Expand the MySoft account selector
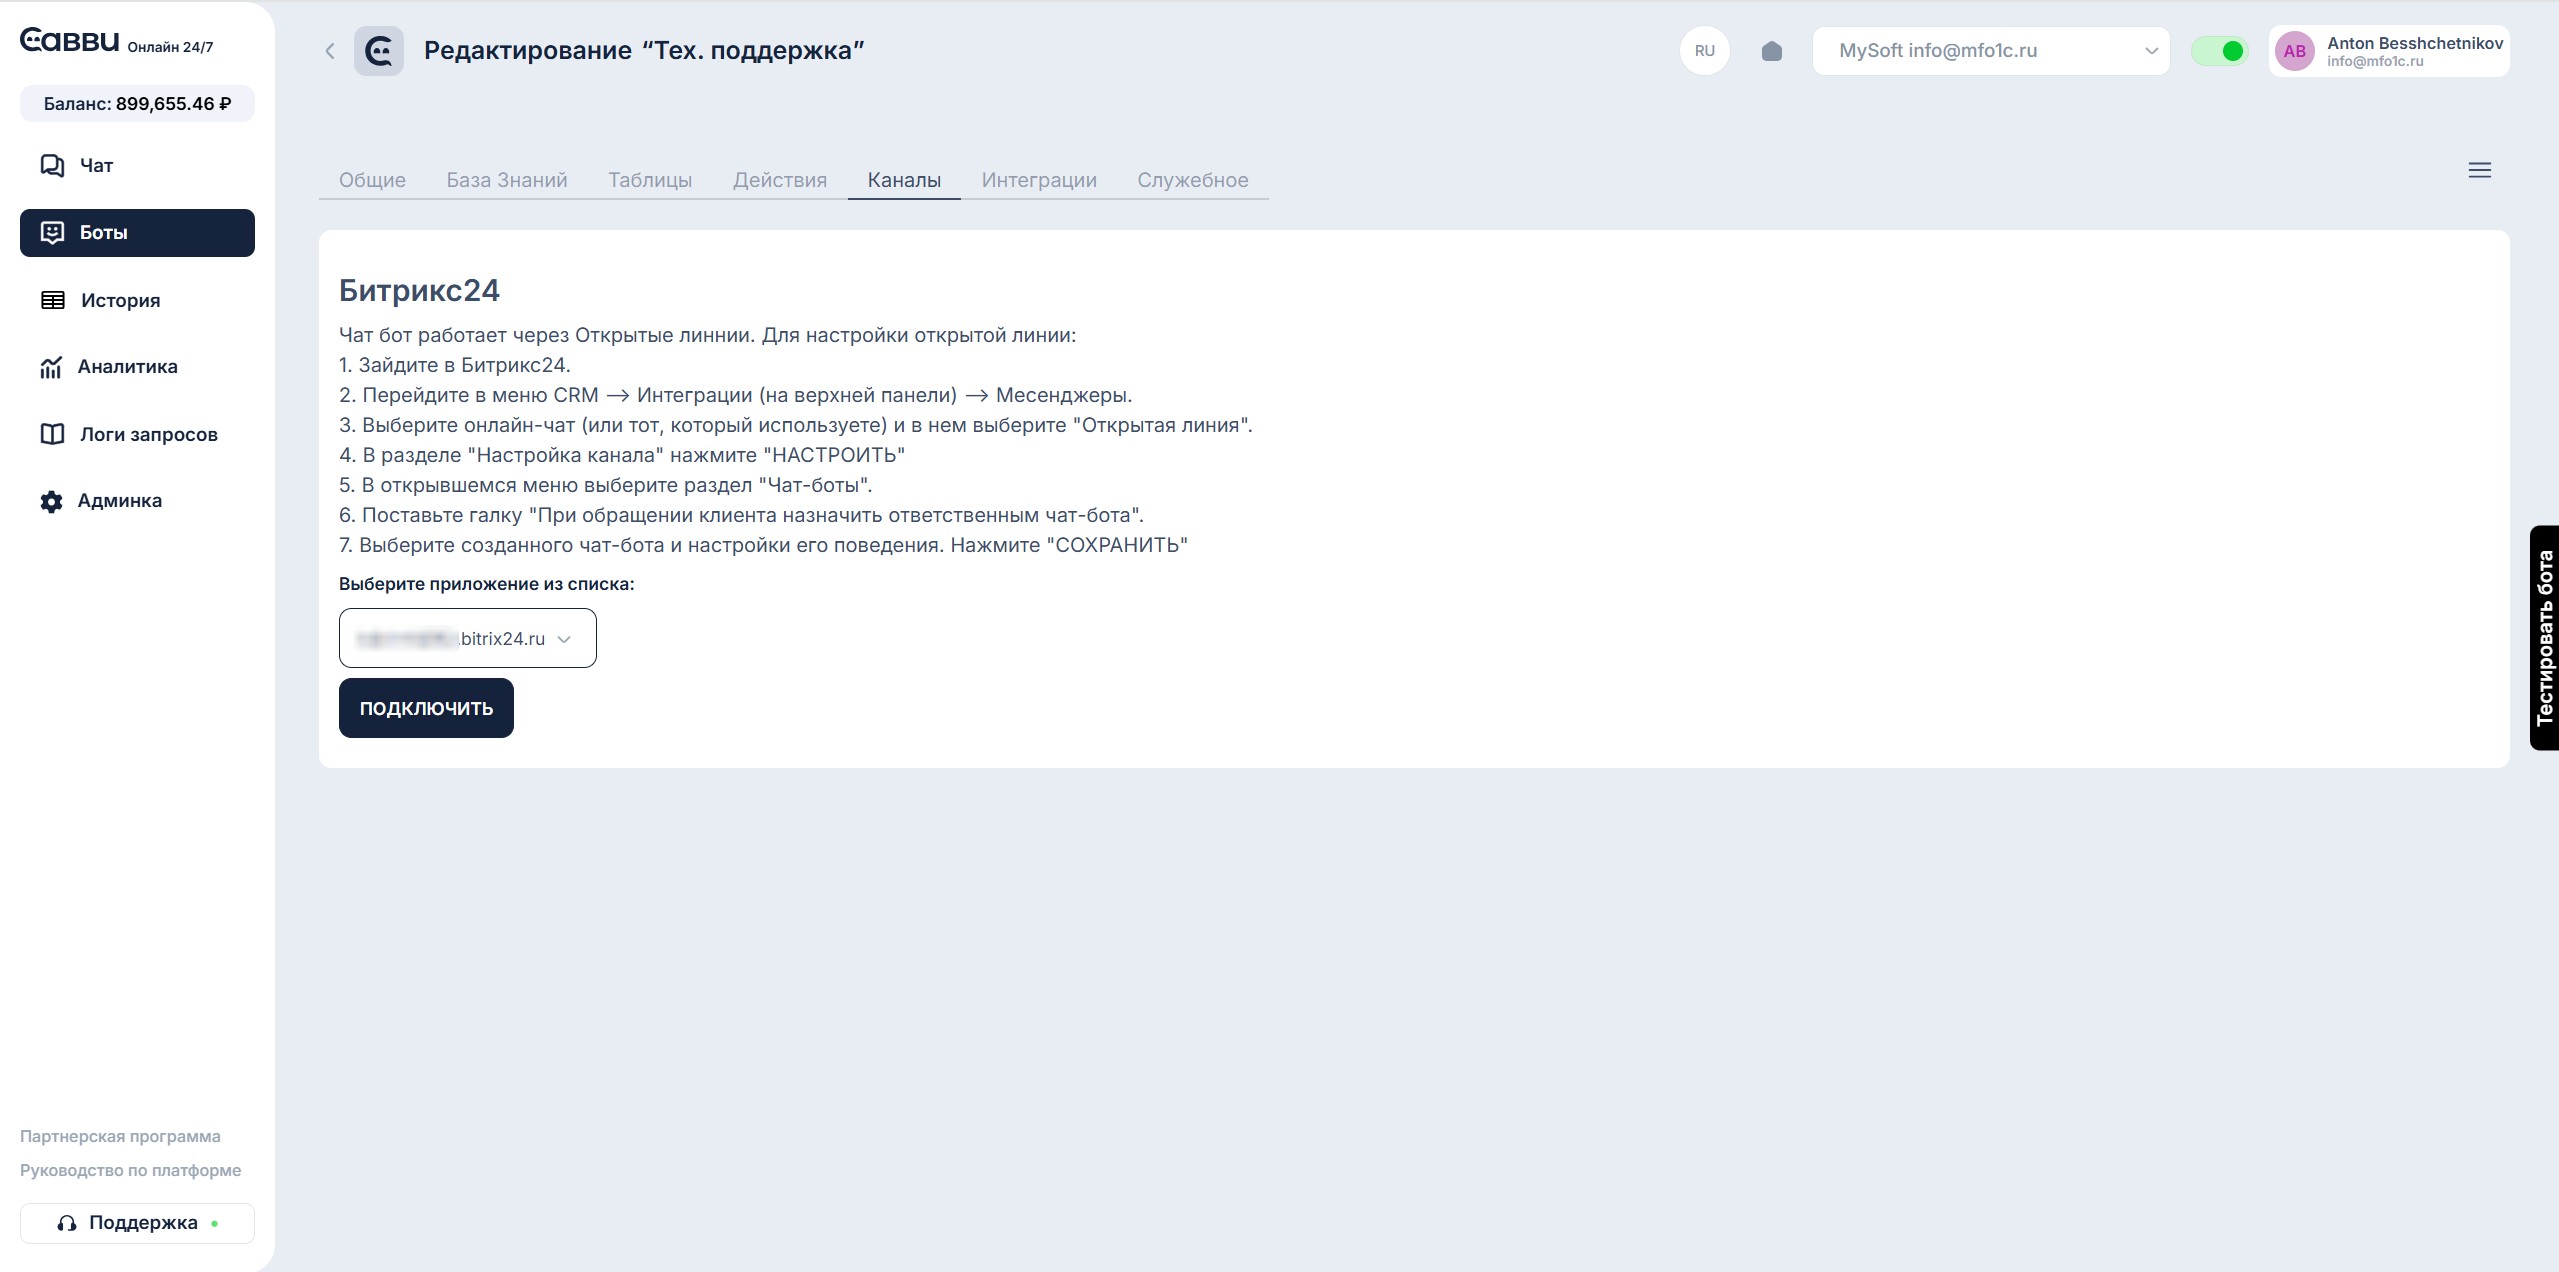Image resolution: width=2559 pixels, height=1272 pixels. pyautogui.click(x=1990, y=51)
